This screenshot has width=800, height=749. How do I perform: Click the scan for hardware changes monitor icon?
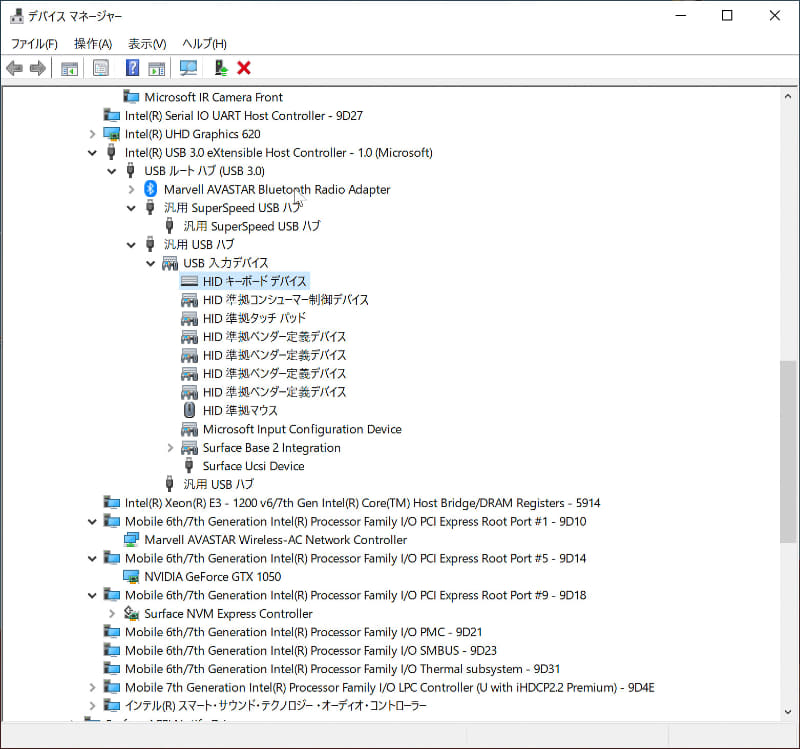click(188, 68)
